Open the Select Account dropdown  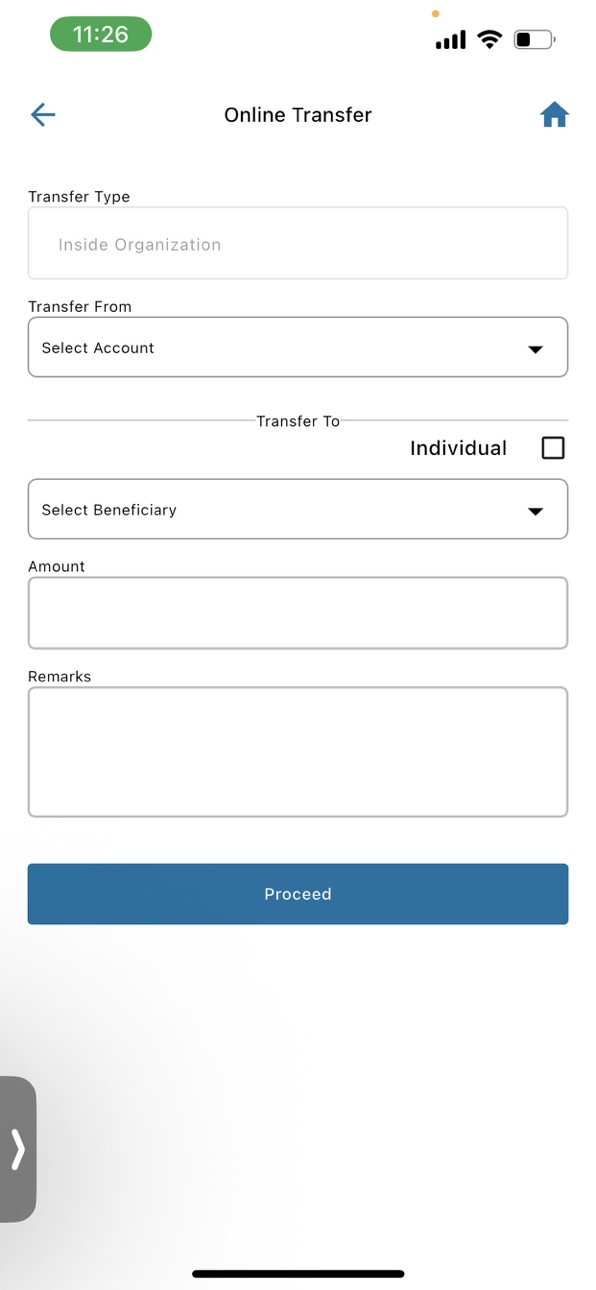[298, 347]
